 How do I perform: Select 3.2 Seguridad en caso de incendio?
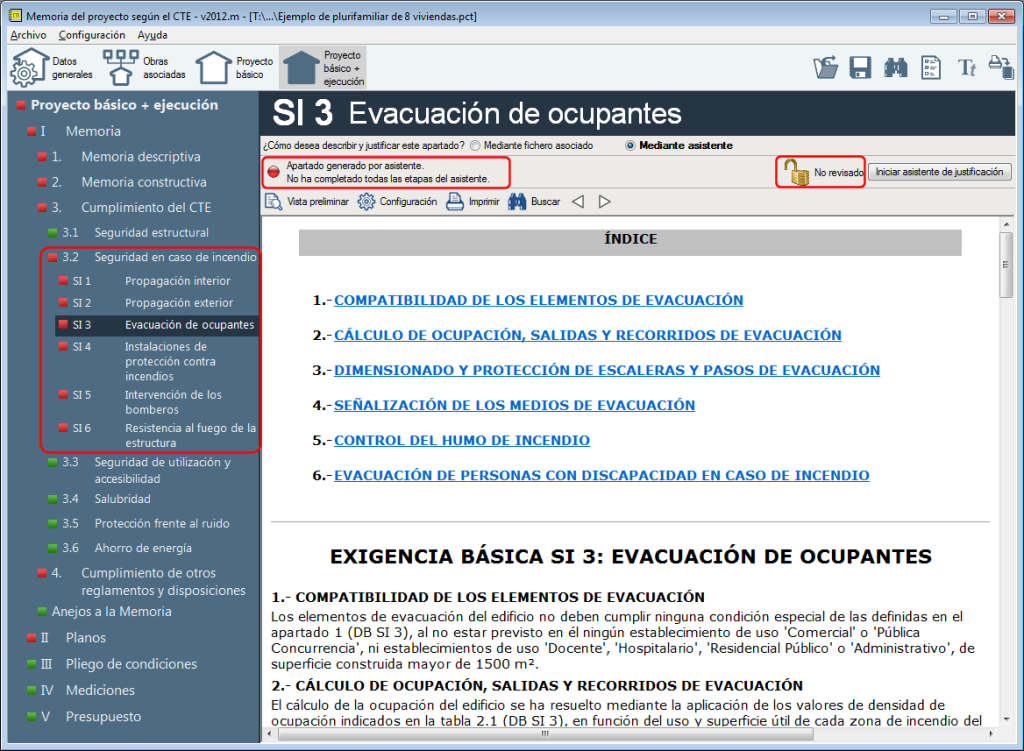click(x=175, y=257)
